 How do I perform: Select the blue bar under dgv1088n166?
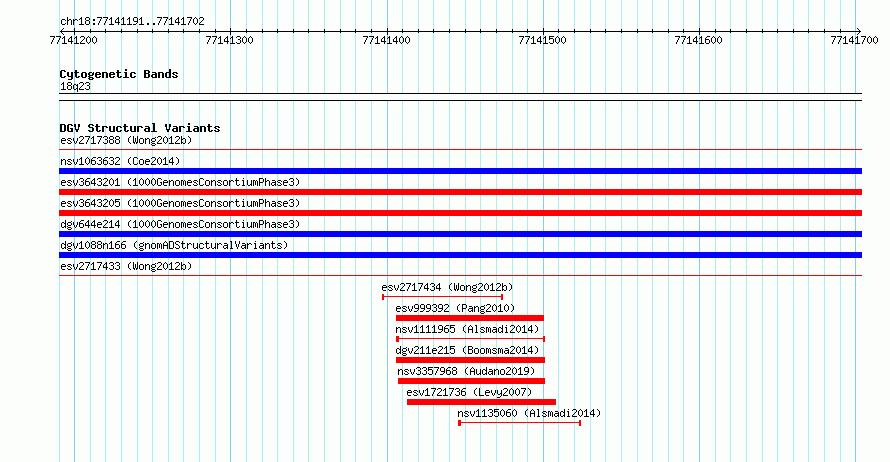click(460, 255)
